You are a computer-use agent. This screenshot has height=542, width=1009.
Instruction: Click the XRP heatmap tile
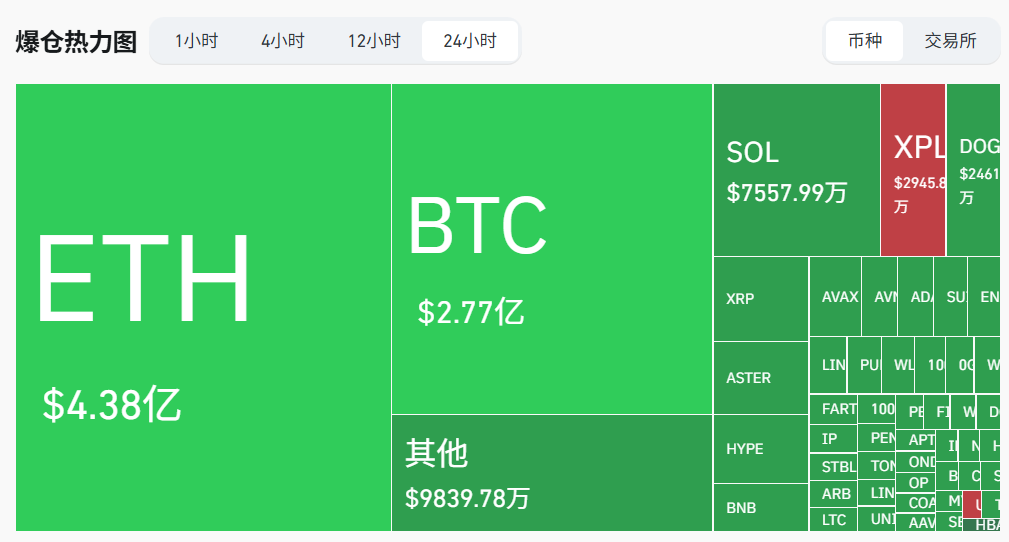pyautogui.click(x=760, y=299)
